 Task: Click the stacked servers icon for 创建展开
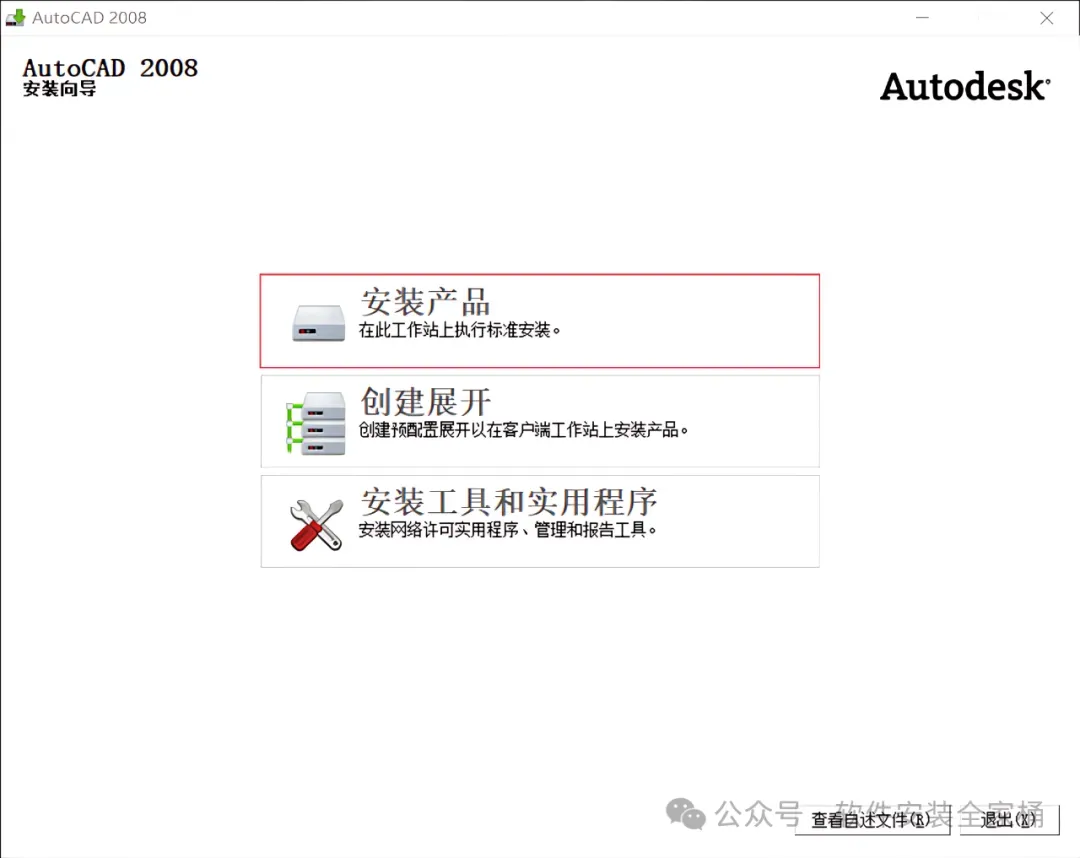(316, 423)
